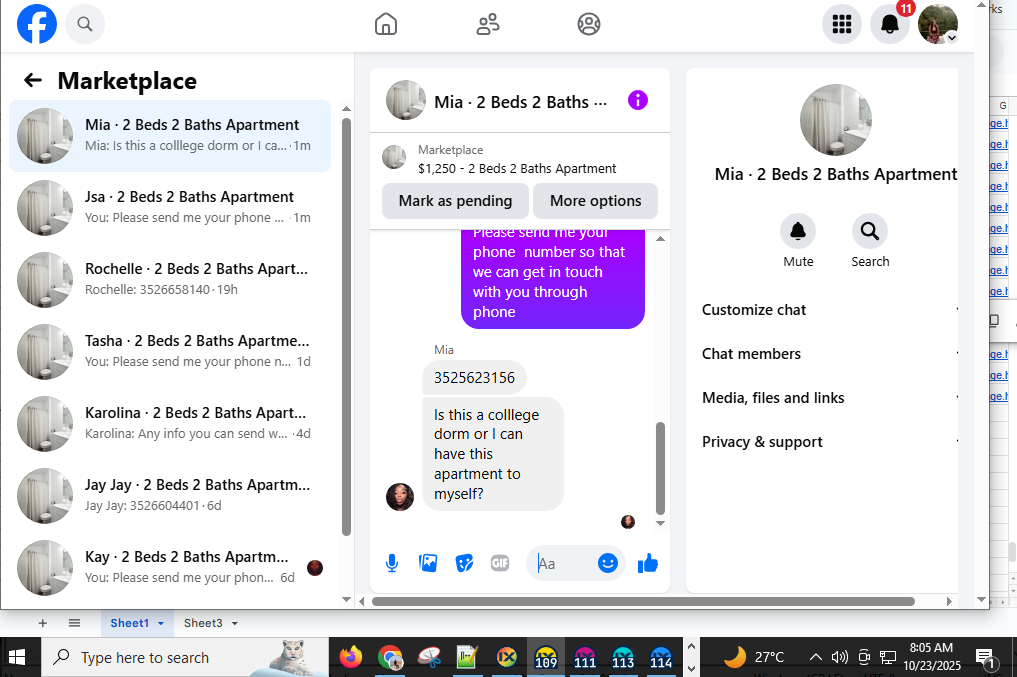Click the chat header title Mia · 2 Beds

click(520, 102)
